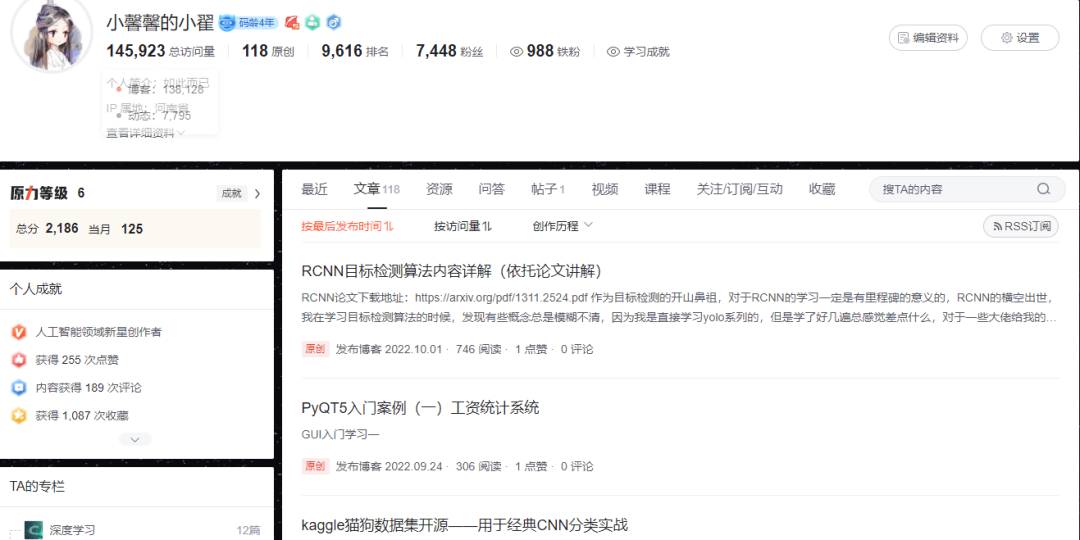Open 深度学习 column thumbnail icon
Image resolution: width=1080 pixels, height=540 pixels.
click(34, 530)
